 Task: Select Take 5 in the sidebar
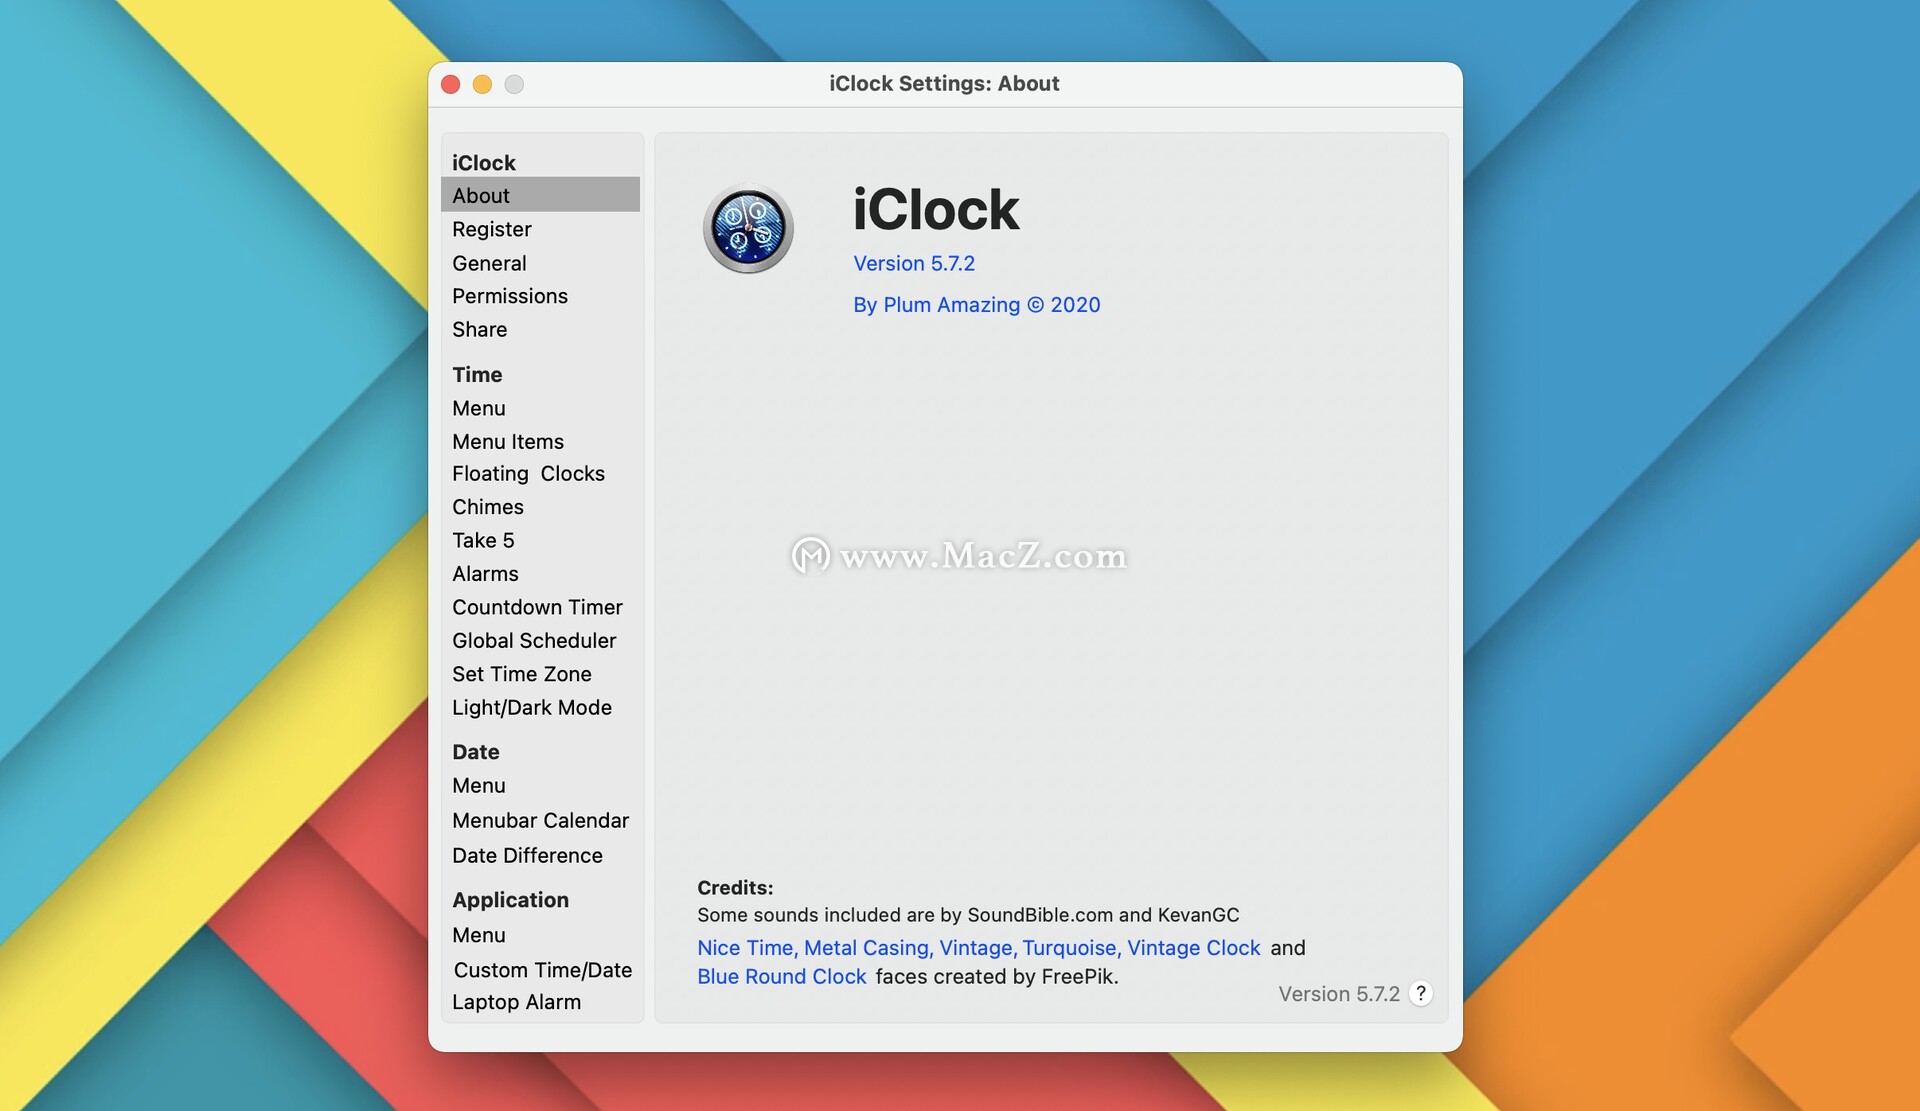pos(483,540)
